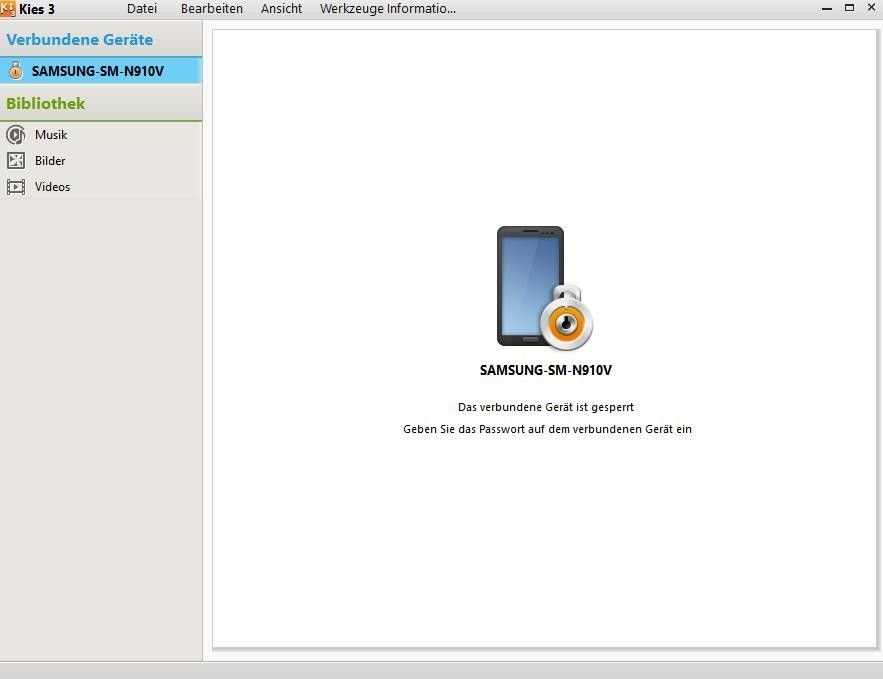
Task: Click the orange padlock on phone image
Action: click(x=567, y=319)
